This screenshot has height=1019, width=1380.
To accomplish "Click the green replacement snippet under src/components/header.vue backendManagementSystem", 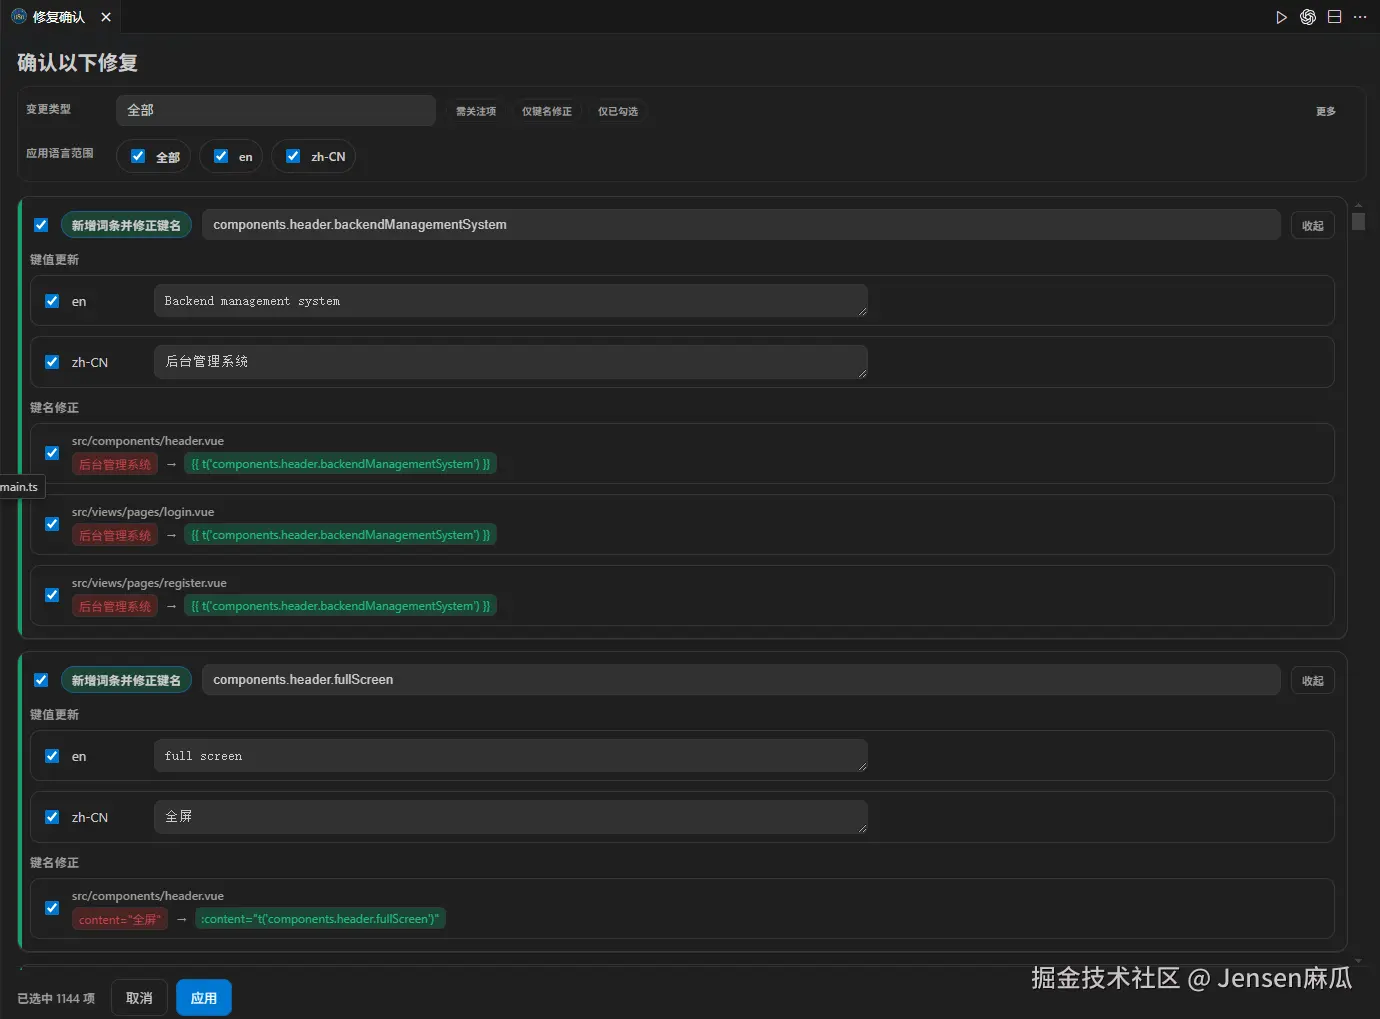I will 340,464.
